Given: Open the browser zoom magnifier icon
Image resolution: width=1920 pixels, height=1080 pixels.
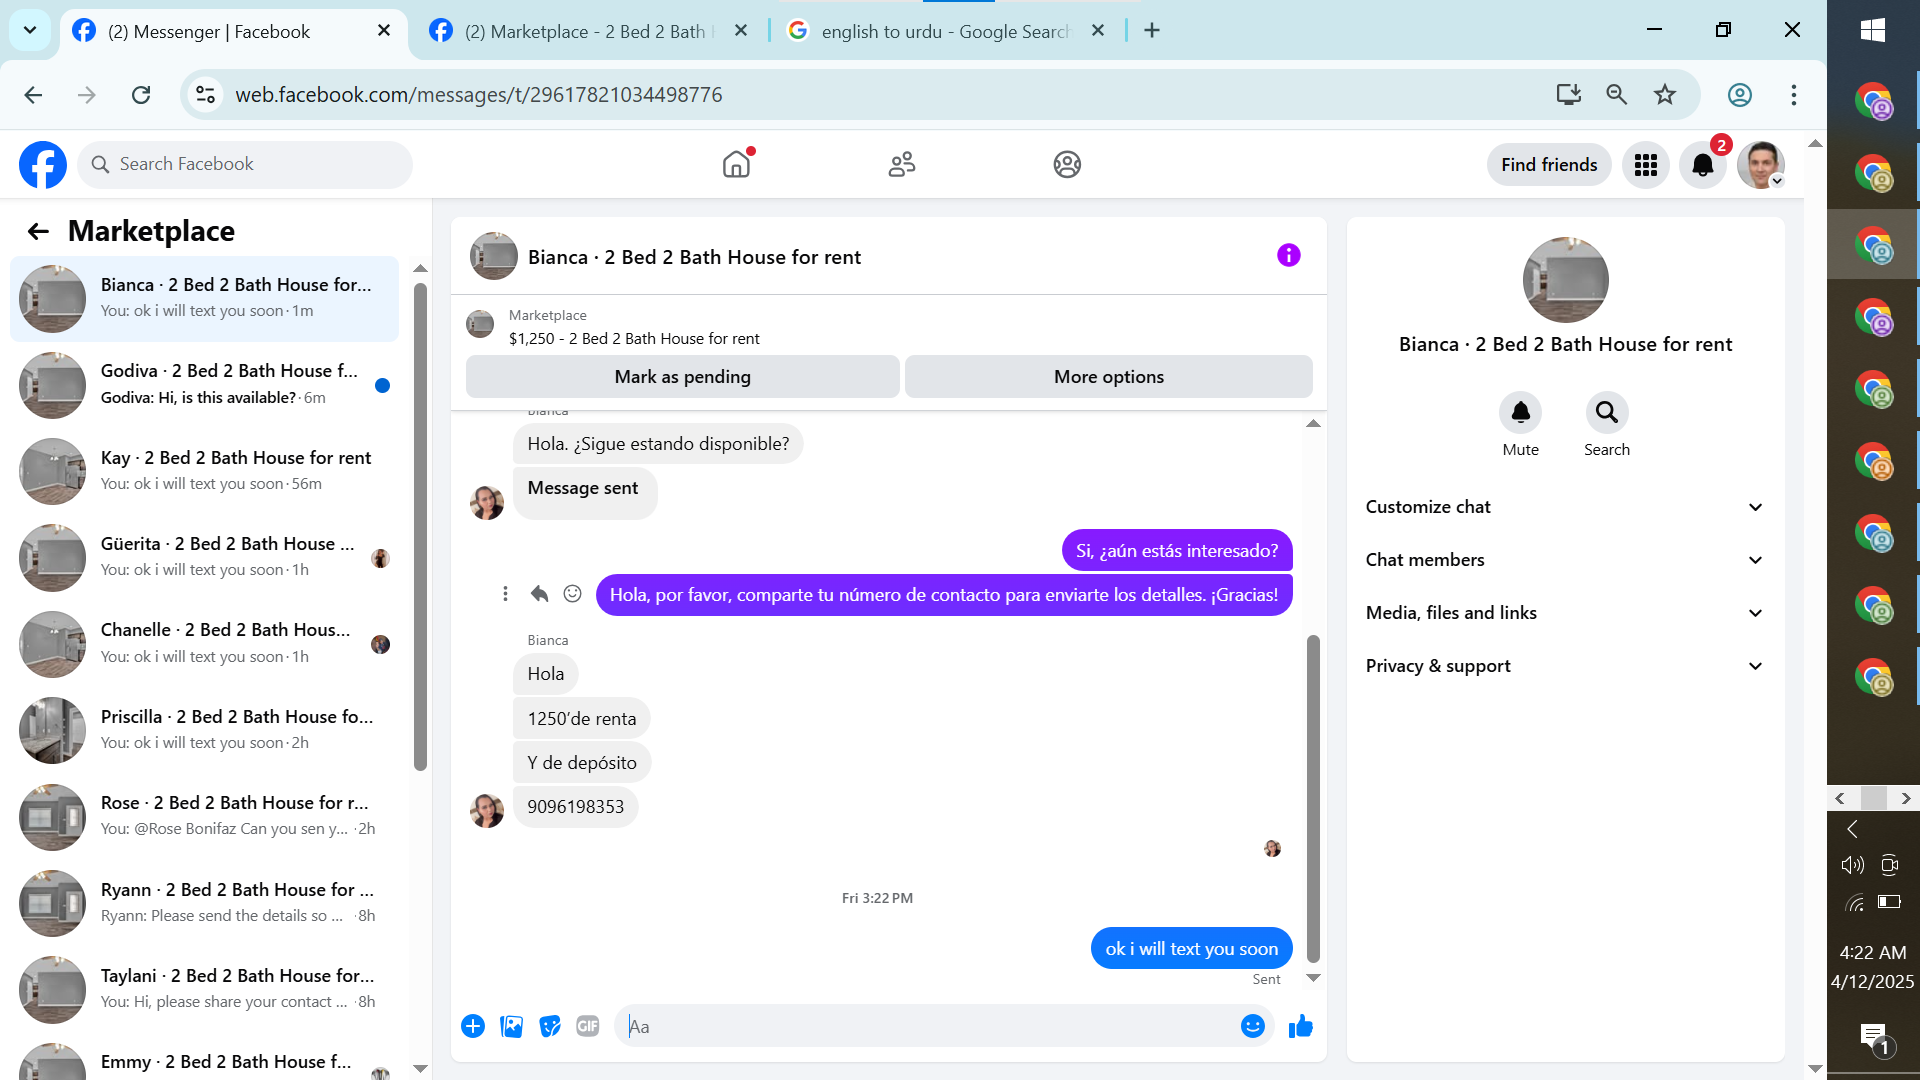Looking at the screenshot, I should point(1616,95).
